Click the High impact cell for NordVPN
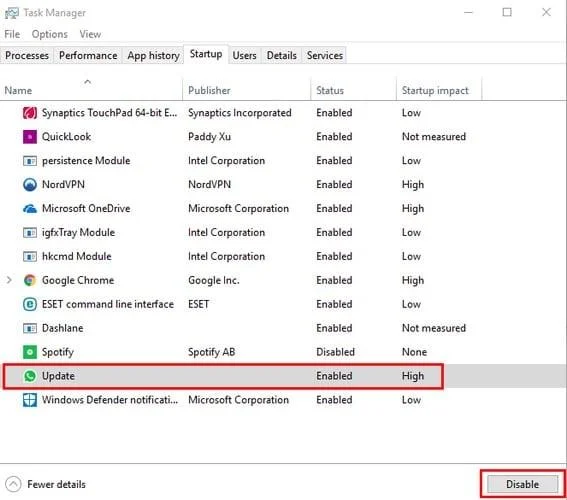This screenshot has width=567, height=500. 413,185
